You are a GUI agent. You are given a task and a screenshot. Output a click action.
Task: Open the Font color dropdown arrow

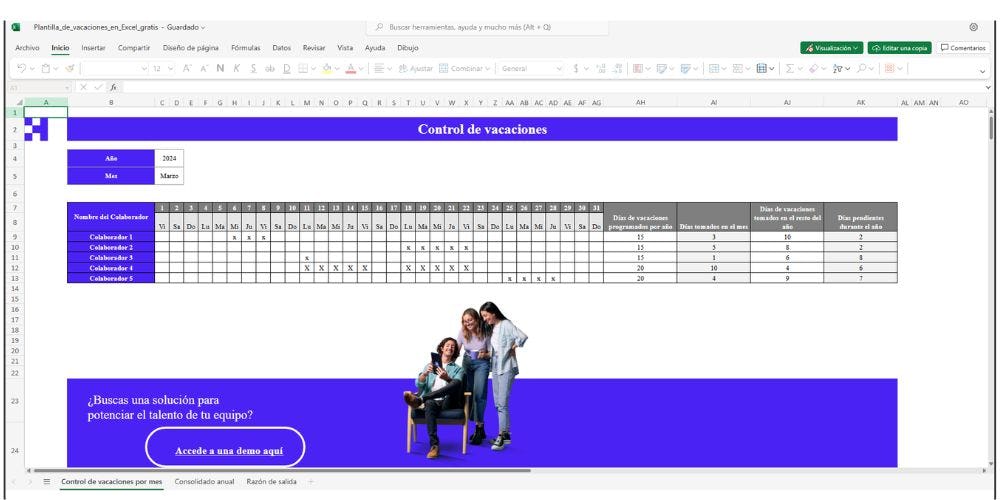[361, 68]
